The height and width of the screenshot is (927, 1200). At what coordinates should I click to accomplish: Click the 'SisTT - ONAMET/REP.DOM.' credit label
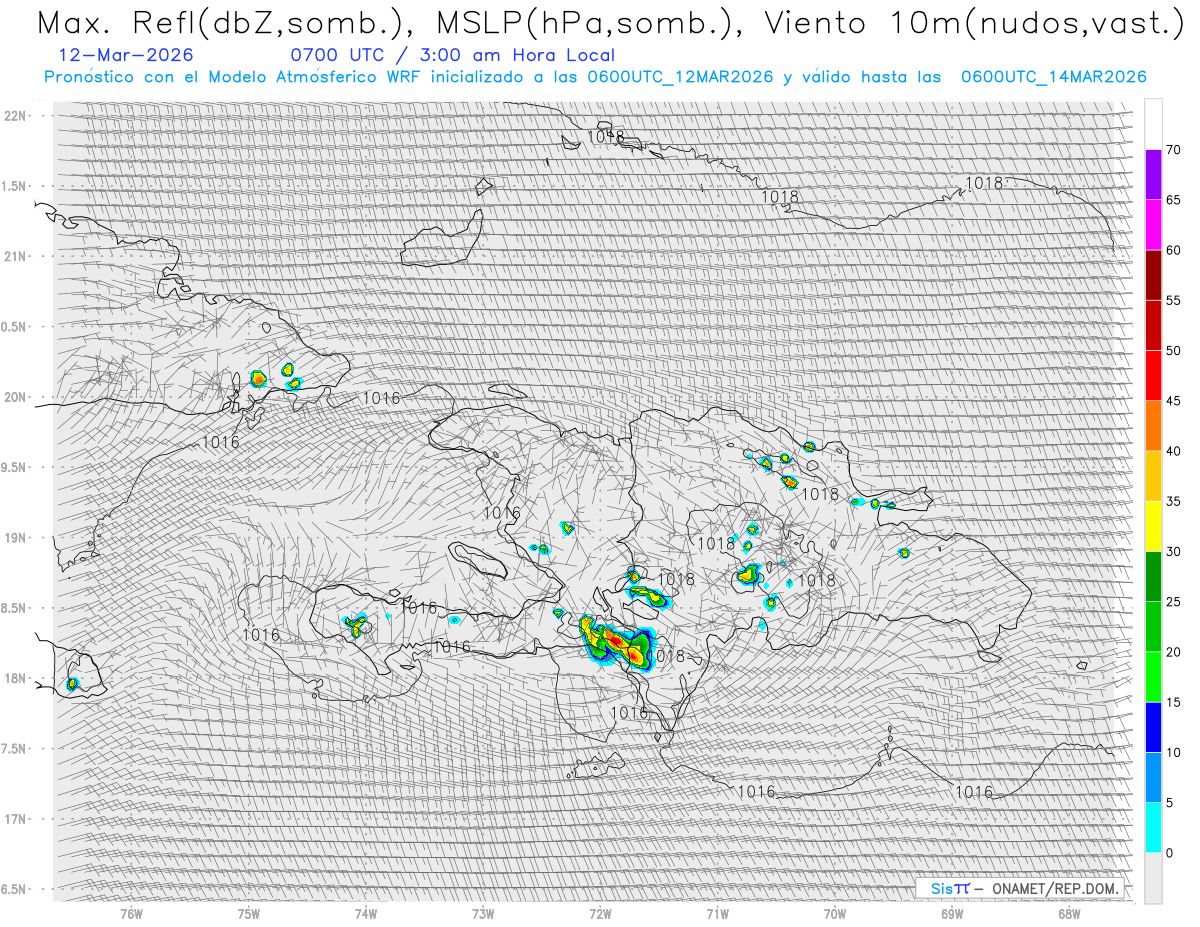[1021, 888]
